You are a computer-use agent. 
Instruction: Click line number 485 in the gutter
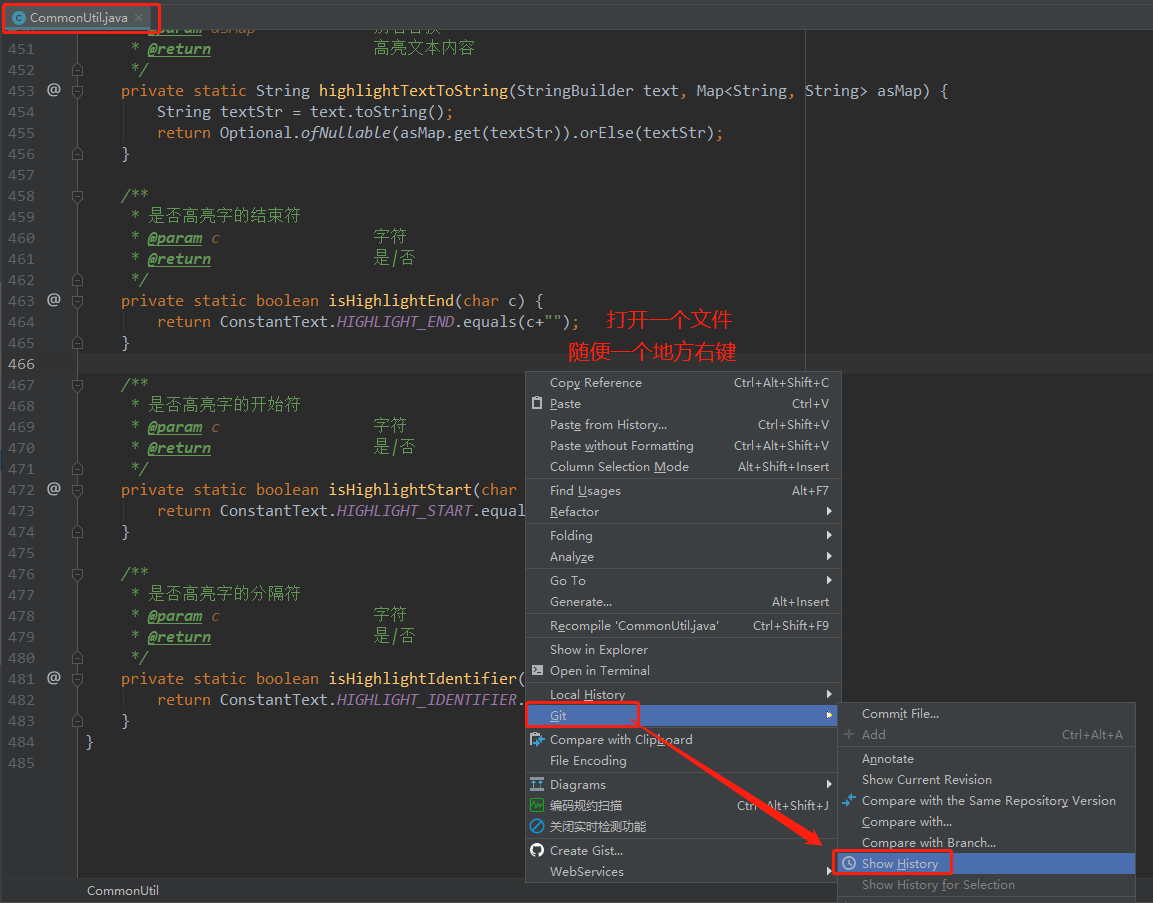coord(21,763)
